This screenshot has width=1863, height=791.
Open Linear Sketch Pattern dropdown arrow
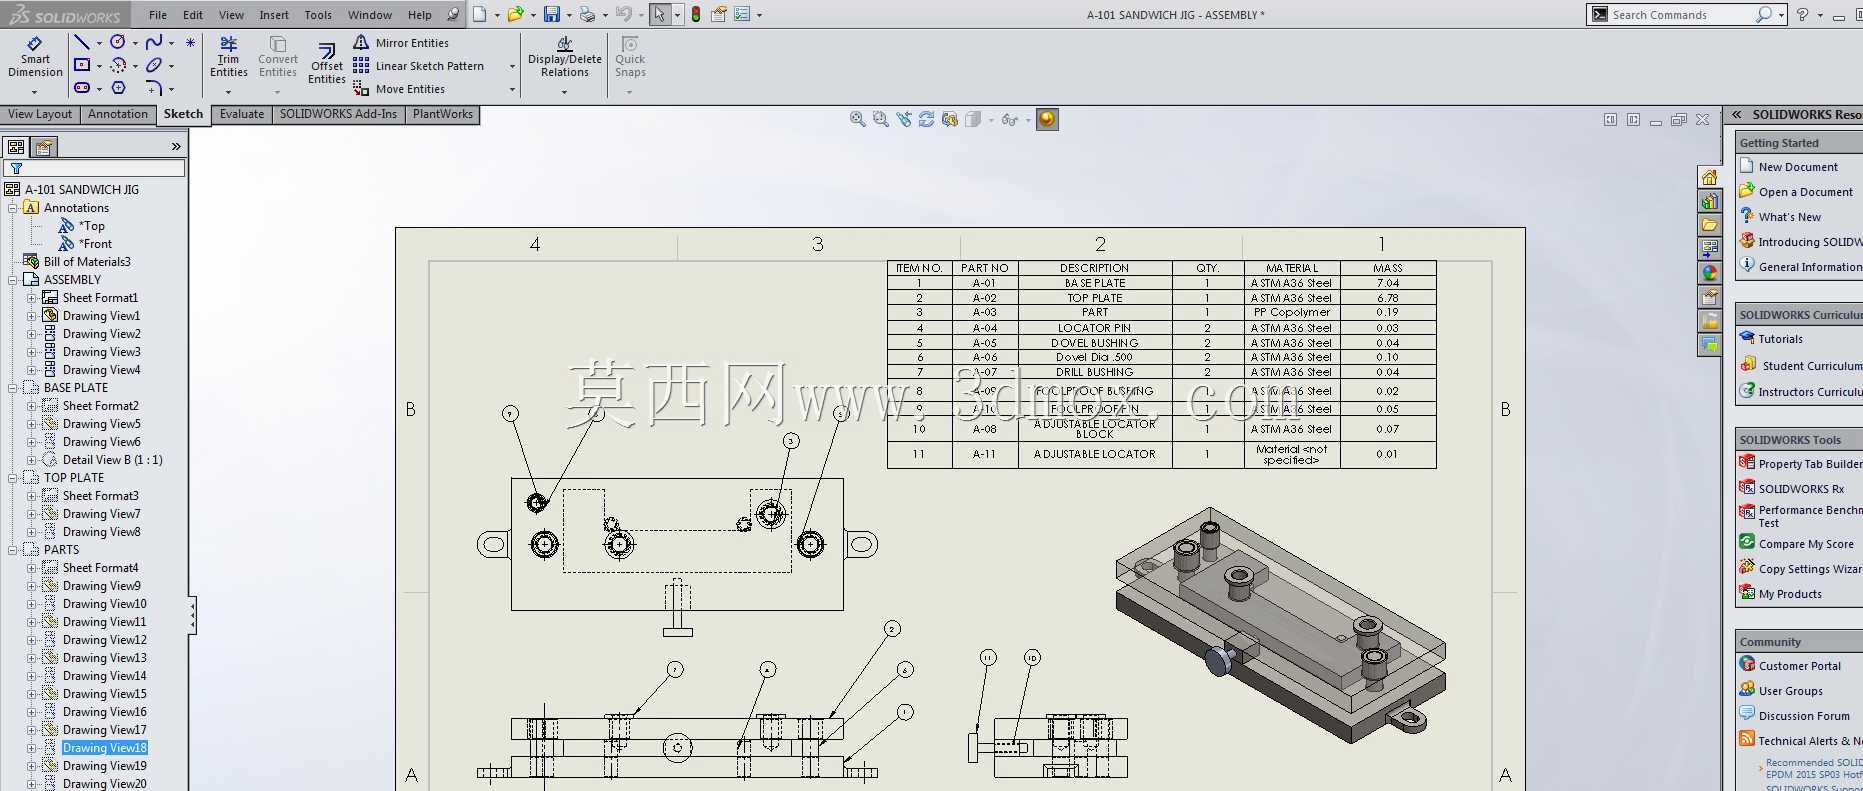(x=512, y=67)
